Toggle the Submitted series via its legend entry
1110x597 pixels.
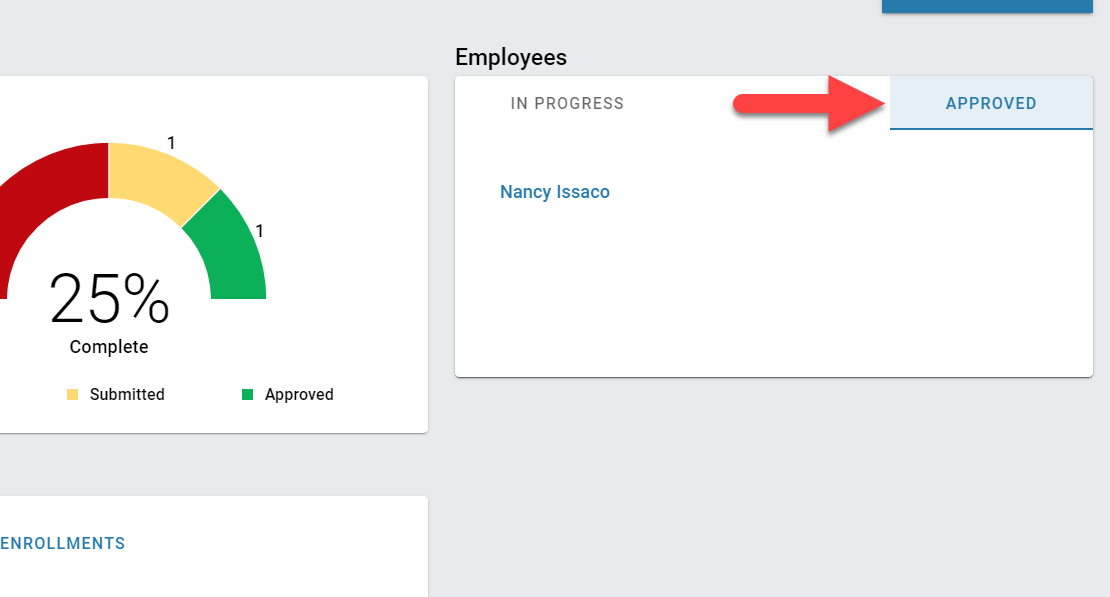click(x=115, y=394)
